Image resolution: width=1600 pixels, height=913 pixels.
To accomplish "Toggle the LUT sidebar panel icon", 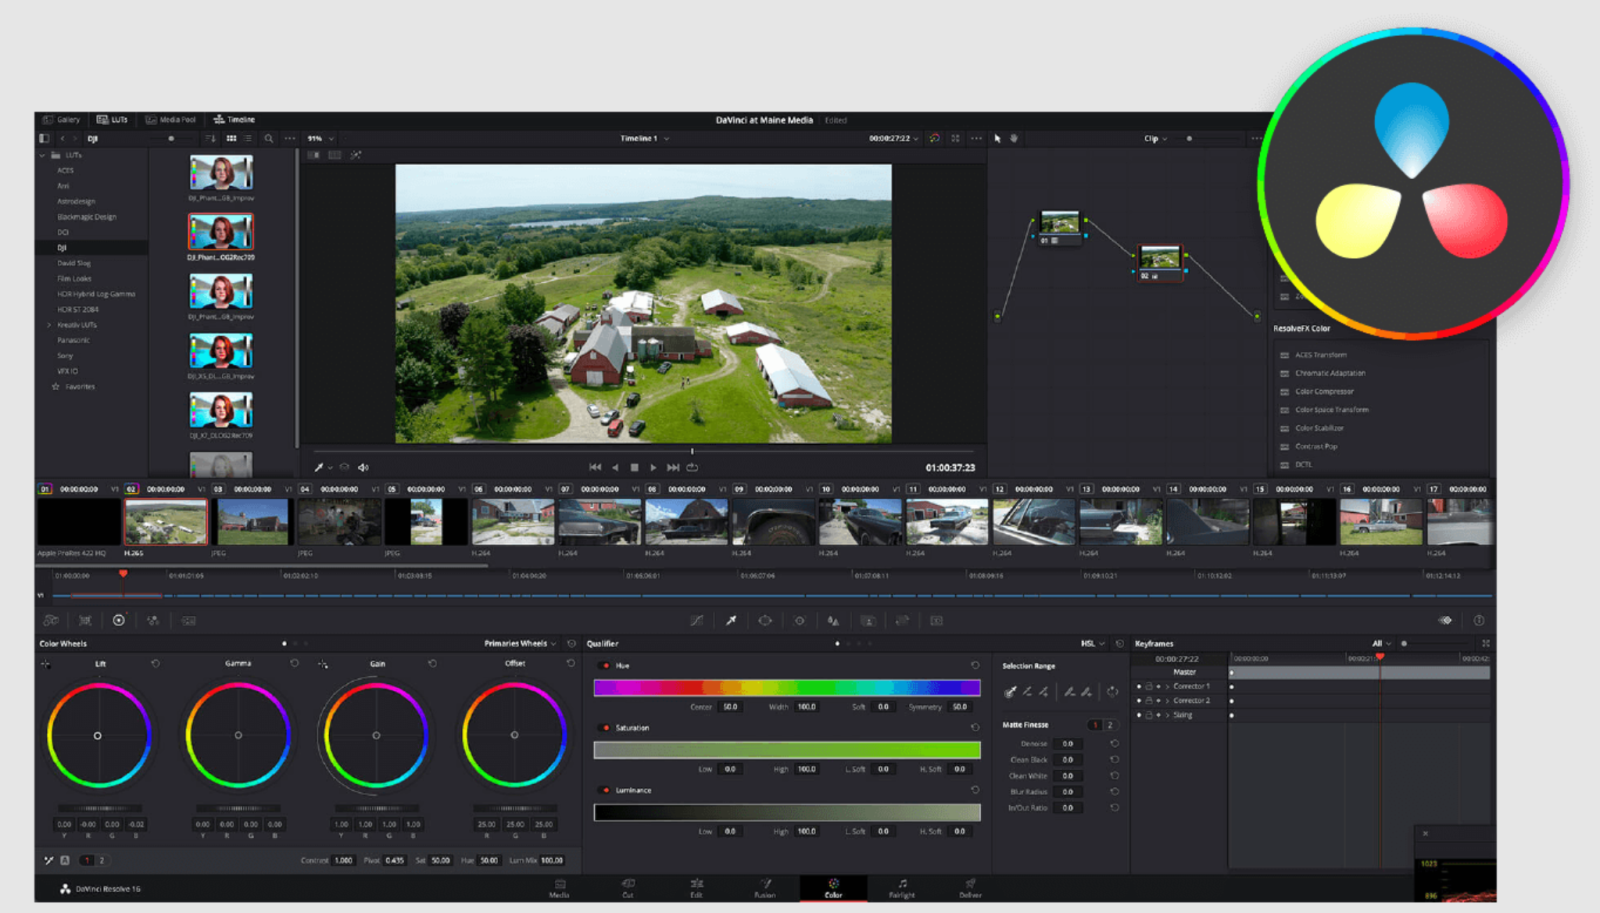I will (x=43, y=138).
